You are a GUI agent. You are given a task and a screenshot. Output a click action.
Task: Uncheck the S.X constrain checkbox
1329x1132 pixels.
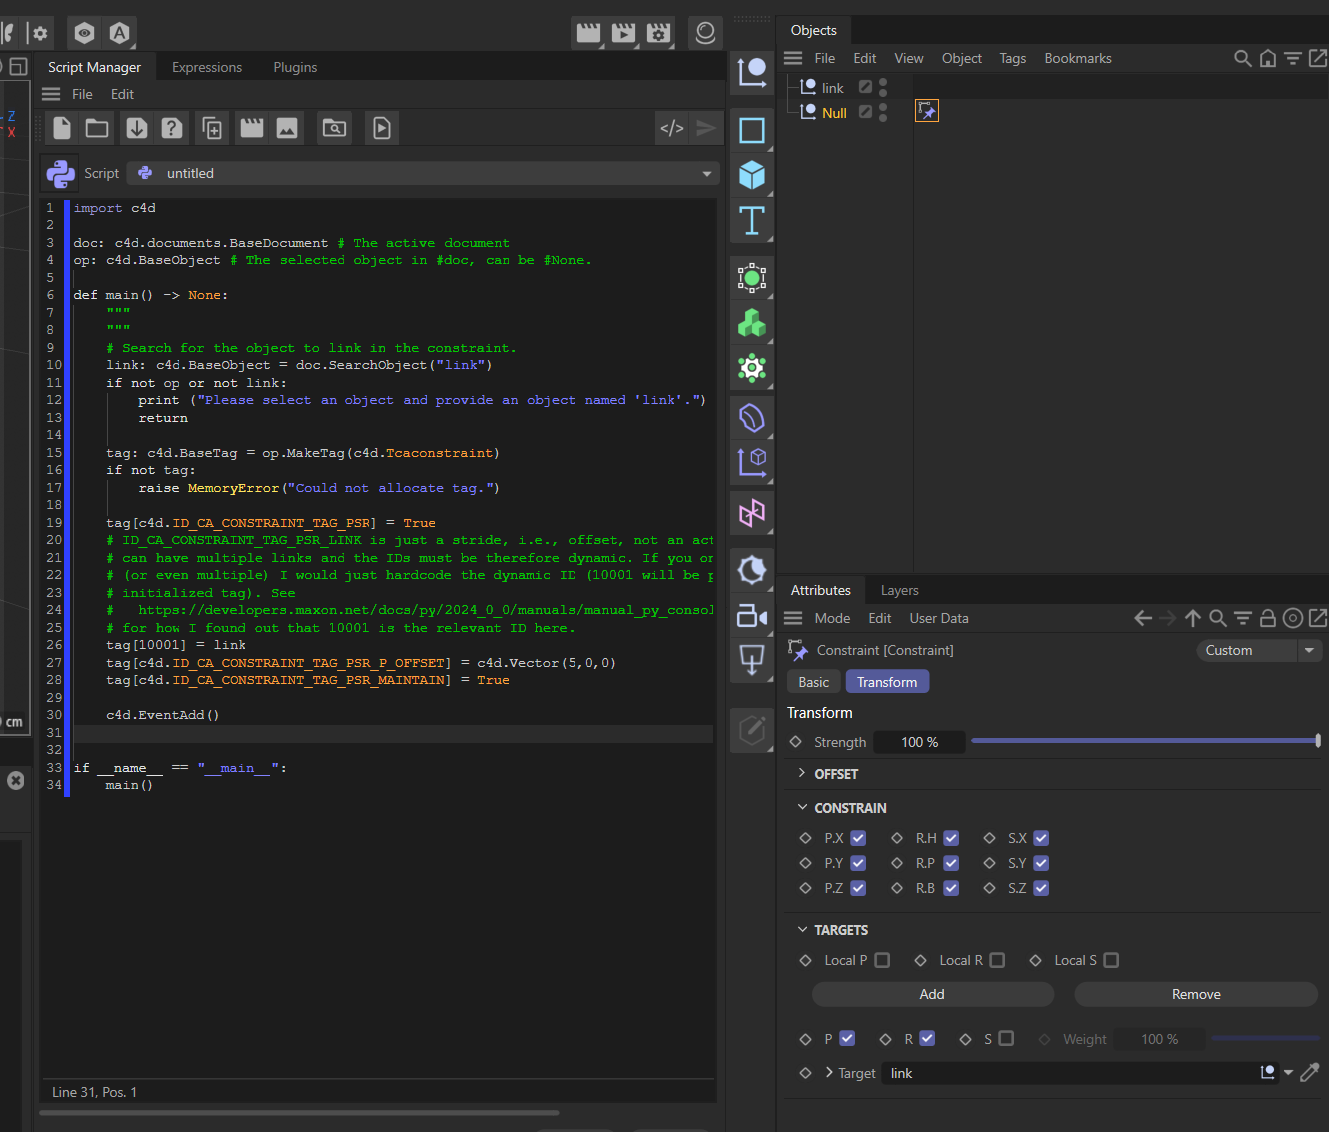pyautogui.click(x=1041, y=838)
